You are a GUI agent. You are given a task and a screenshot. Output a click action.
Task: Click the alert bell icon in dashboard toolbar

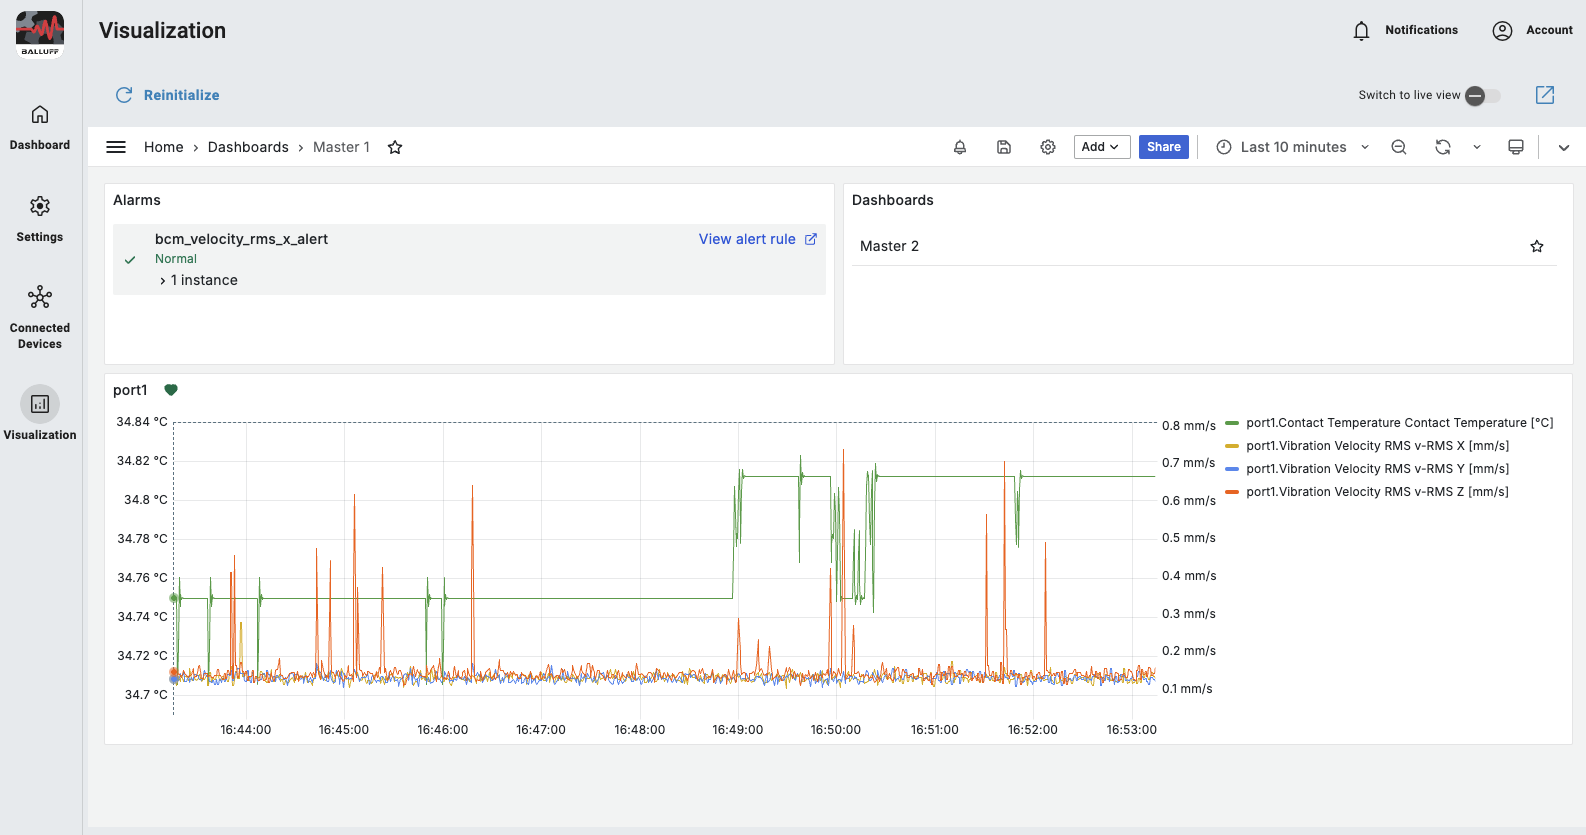click(x=959, y=147)
